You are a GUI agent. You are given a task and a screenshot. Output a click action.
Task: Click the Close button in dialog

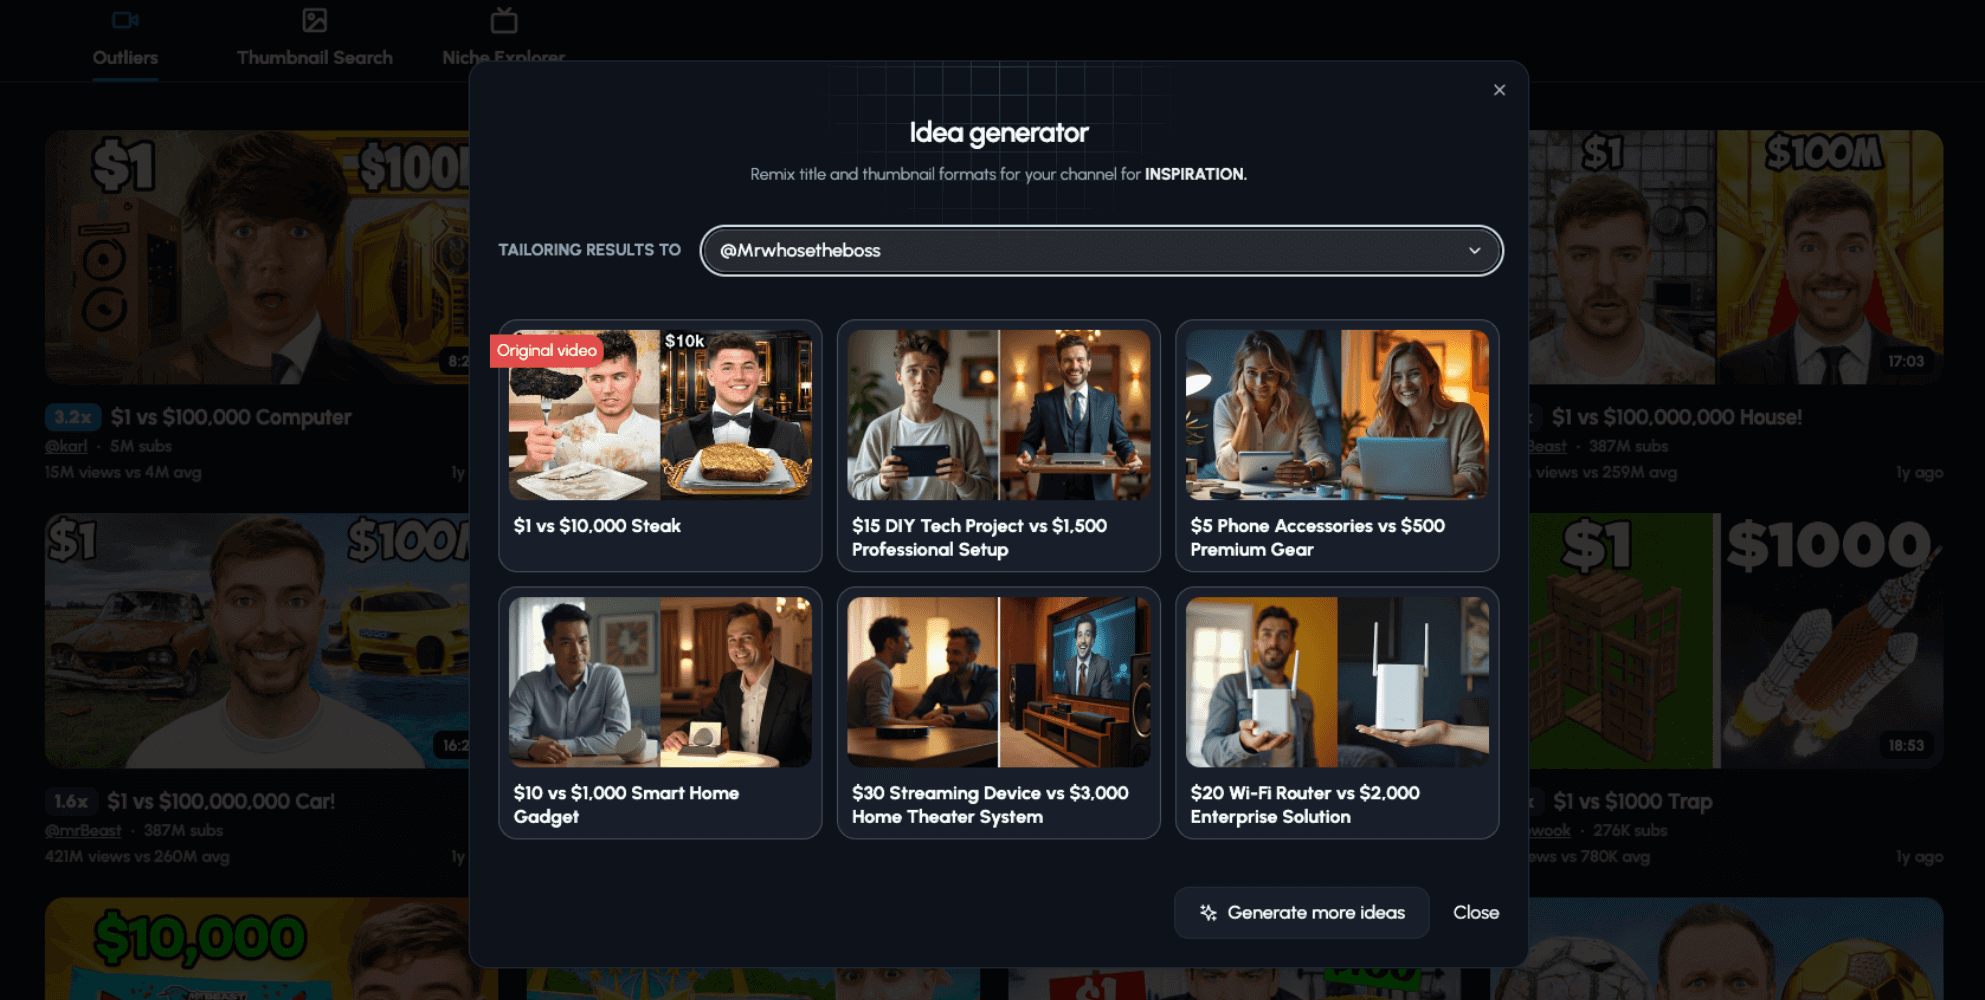click(1475, 913)
